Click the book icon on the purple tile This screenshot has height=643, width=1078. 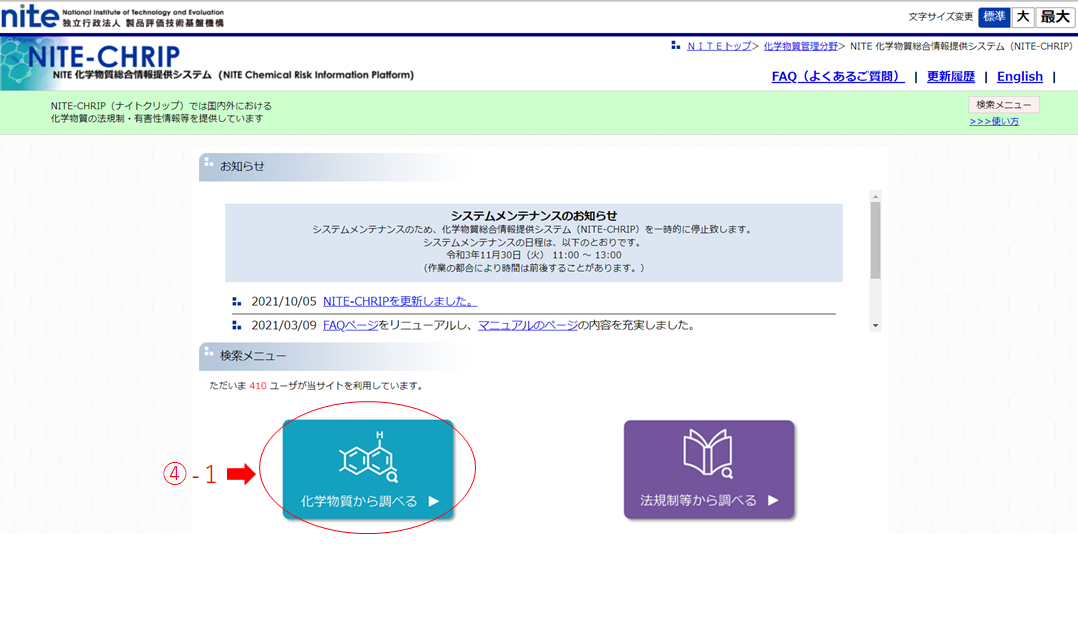[x=708, y=453]
